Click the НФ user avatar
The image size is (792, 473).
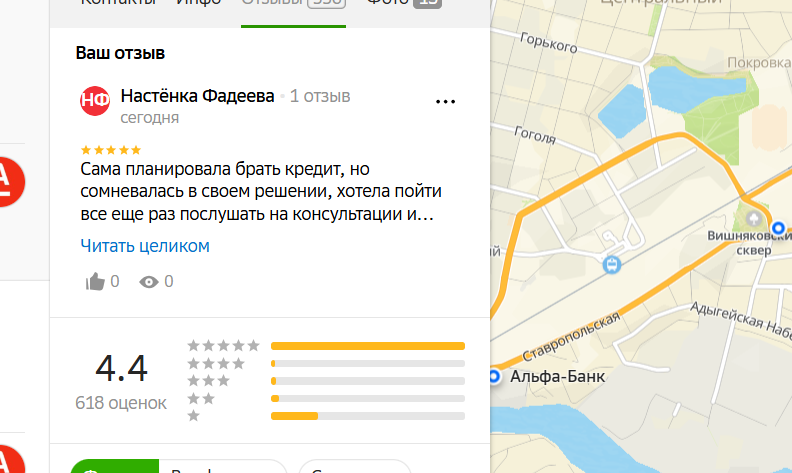95,101
